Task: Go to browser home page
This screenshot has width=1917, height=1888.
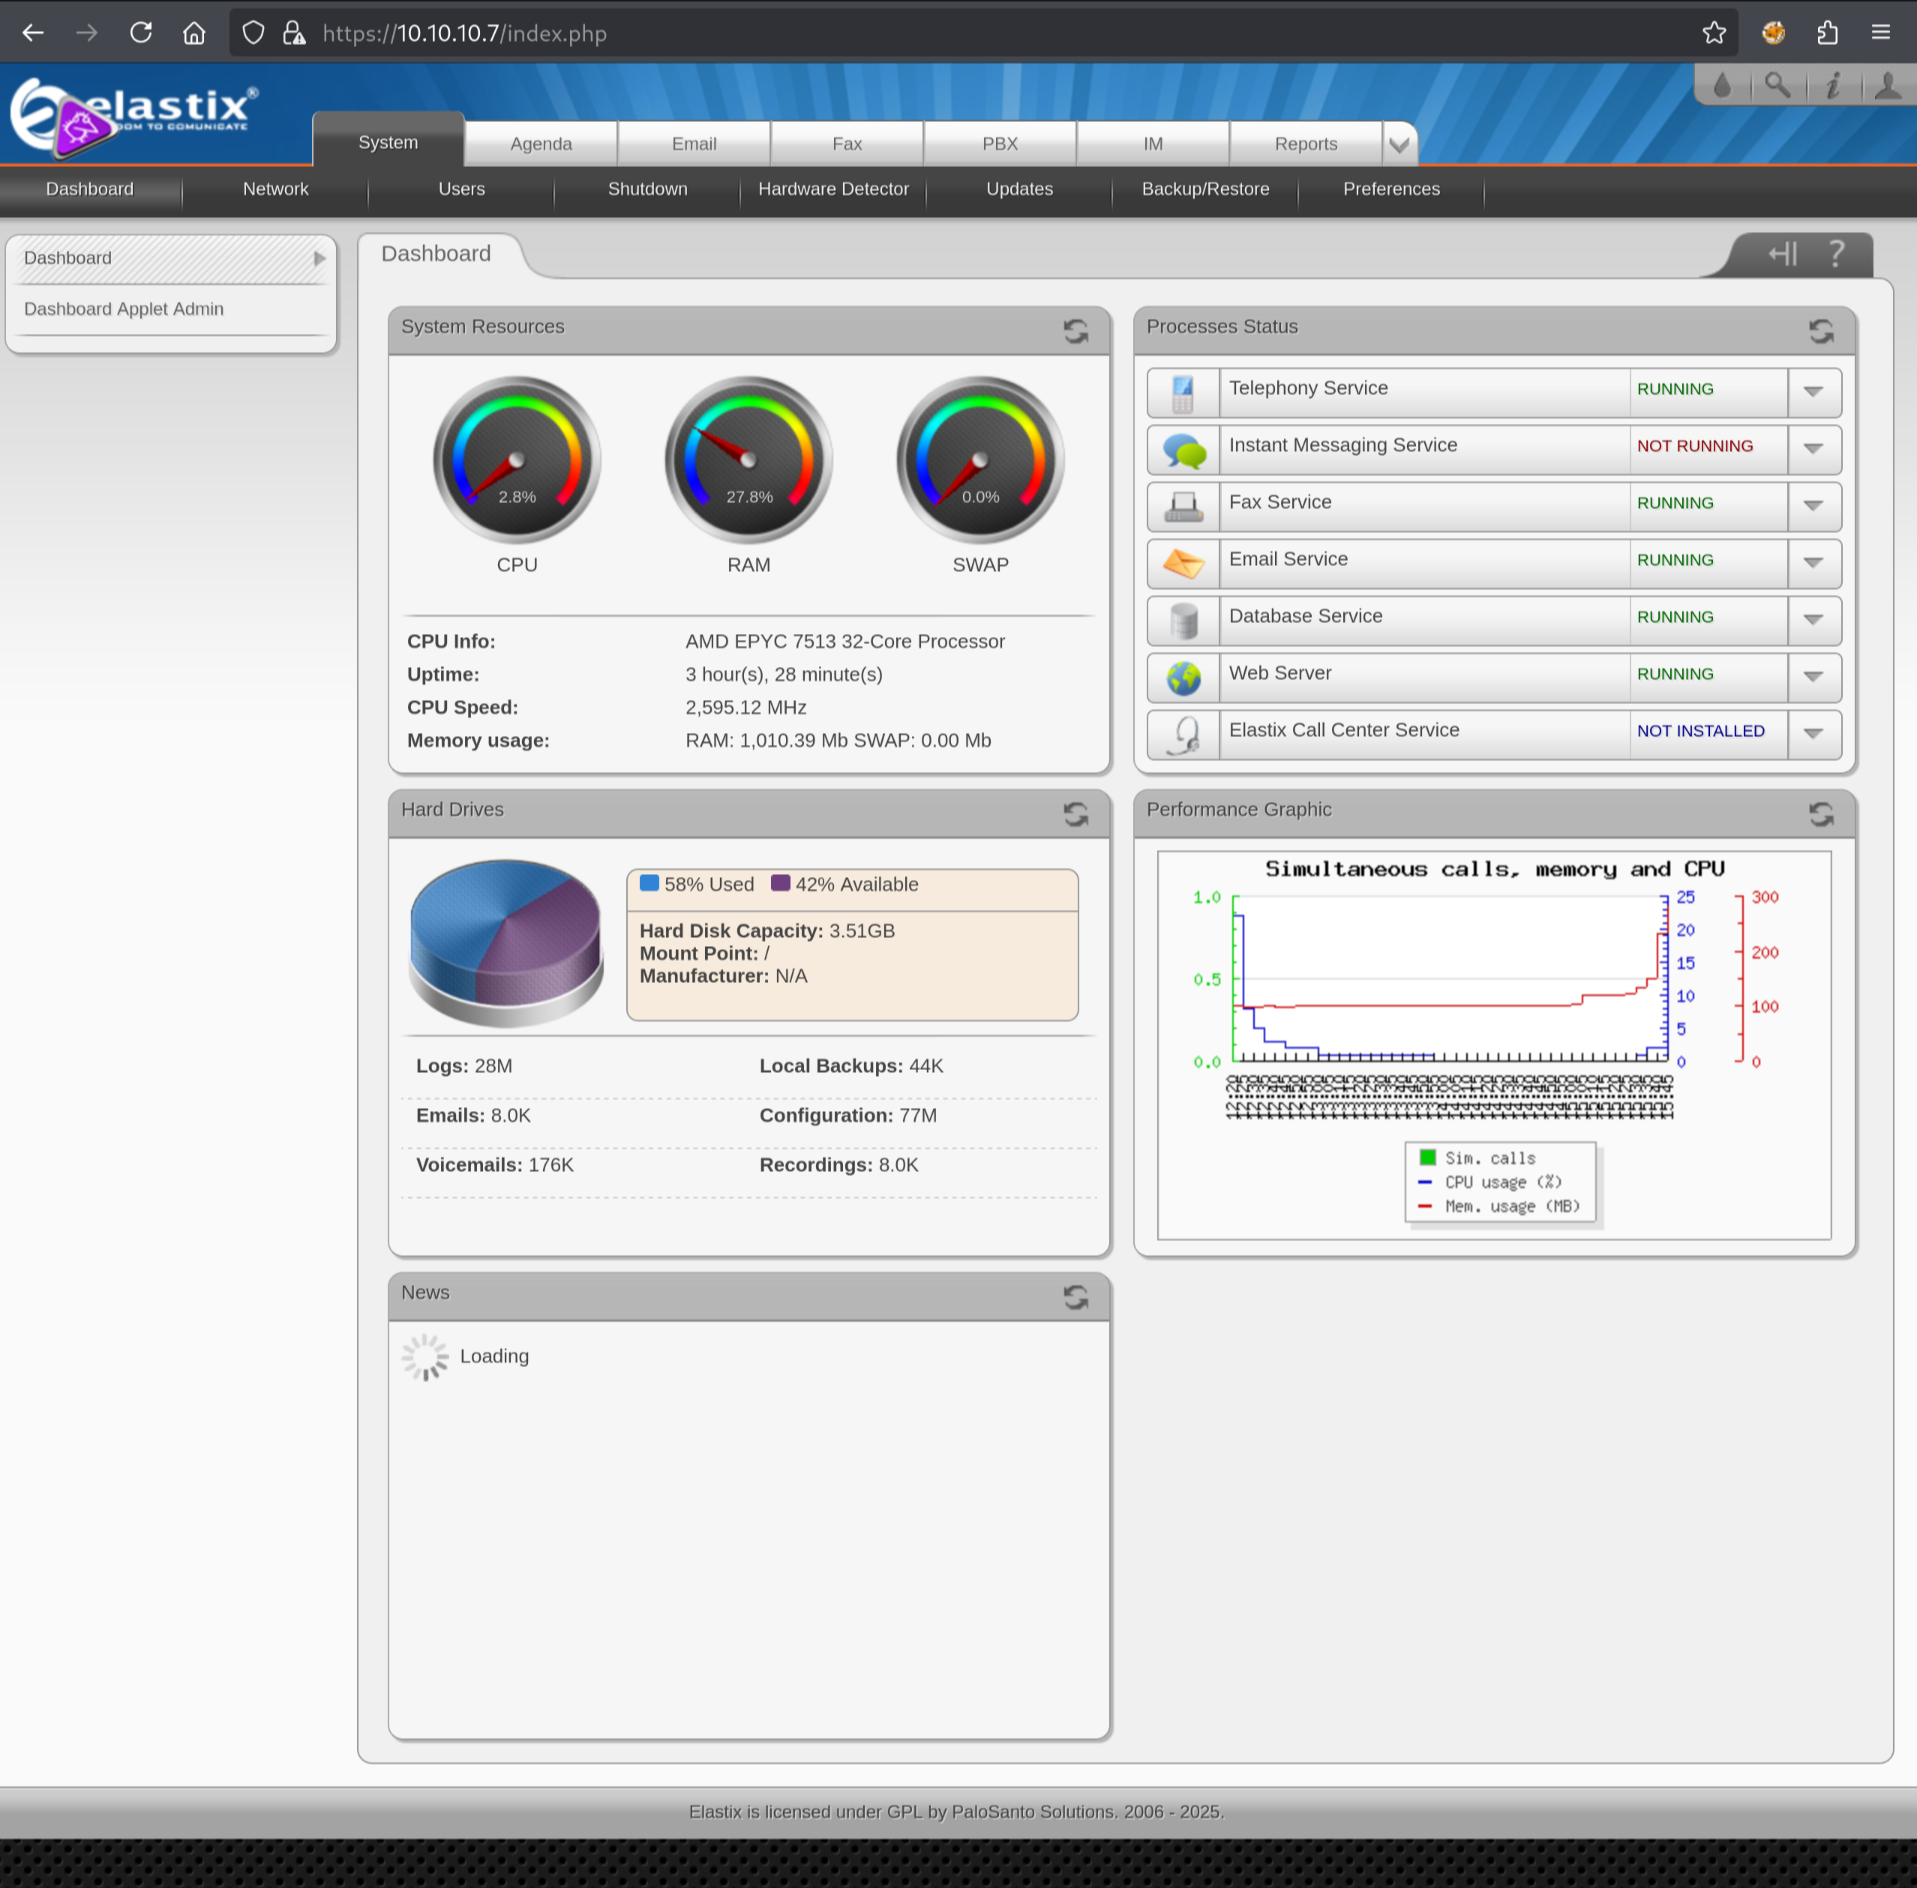Action: tap(194, 33)
